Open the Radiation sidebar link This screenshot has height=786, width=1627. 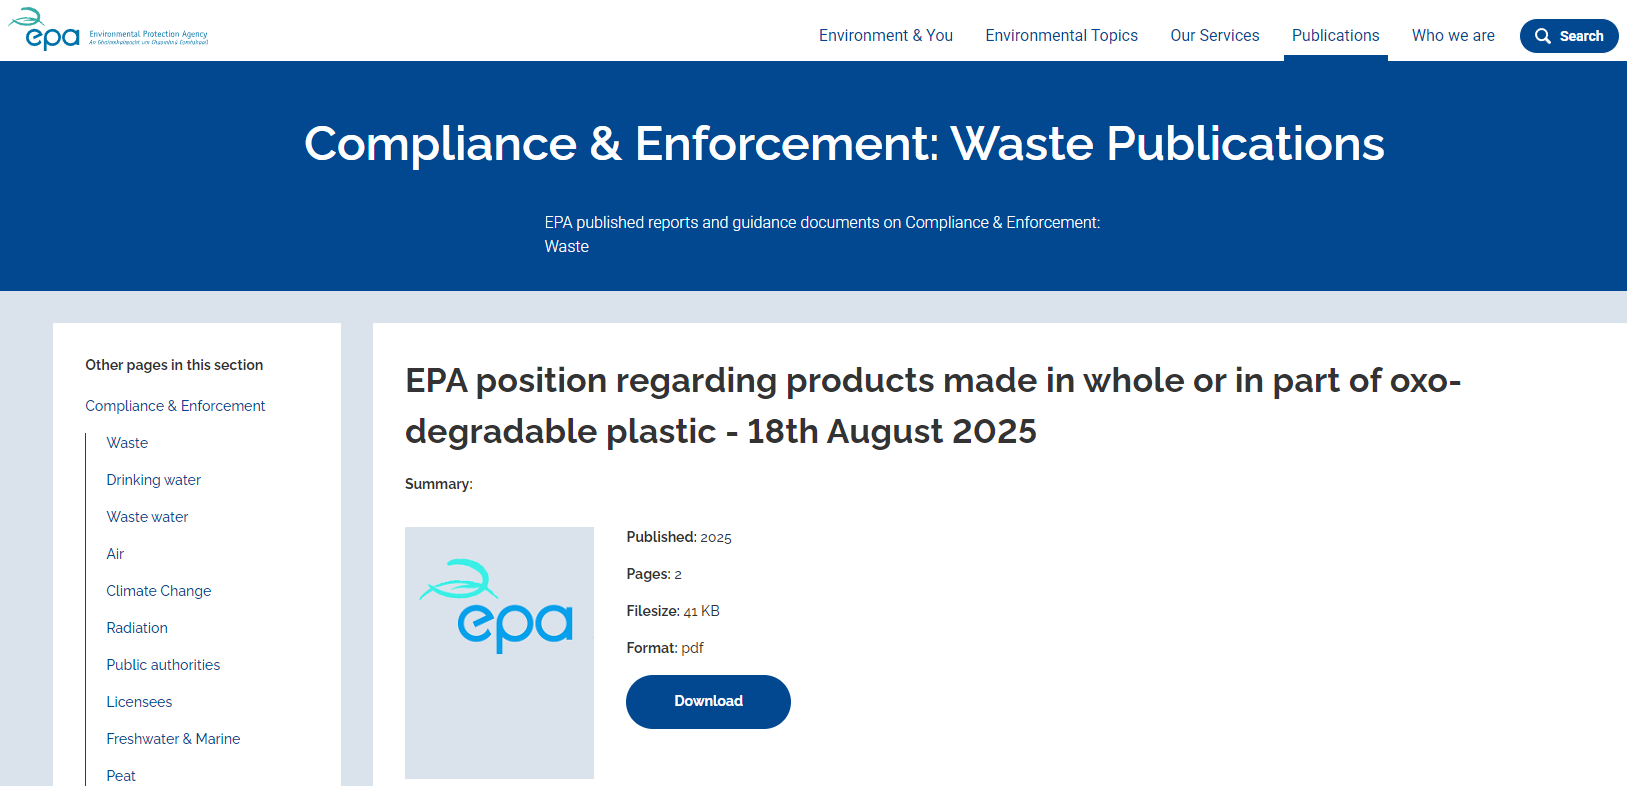(x=137, y=628)
